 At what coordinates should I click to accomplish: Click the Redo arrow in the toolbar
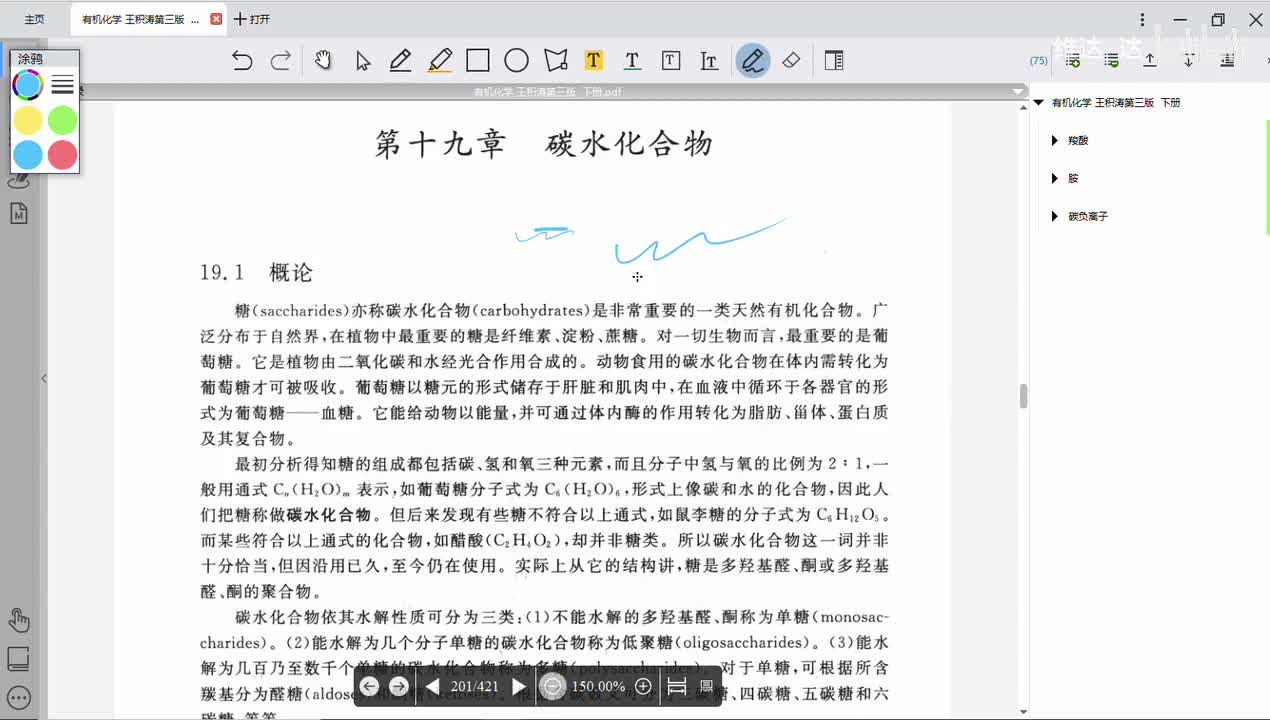[x=281, y=61]
